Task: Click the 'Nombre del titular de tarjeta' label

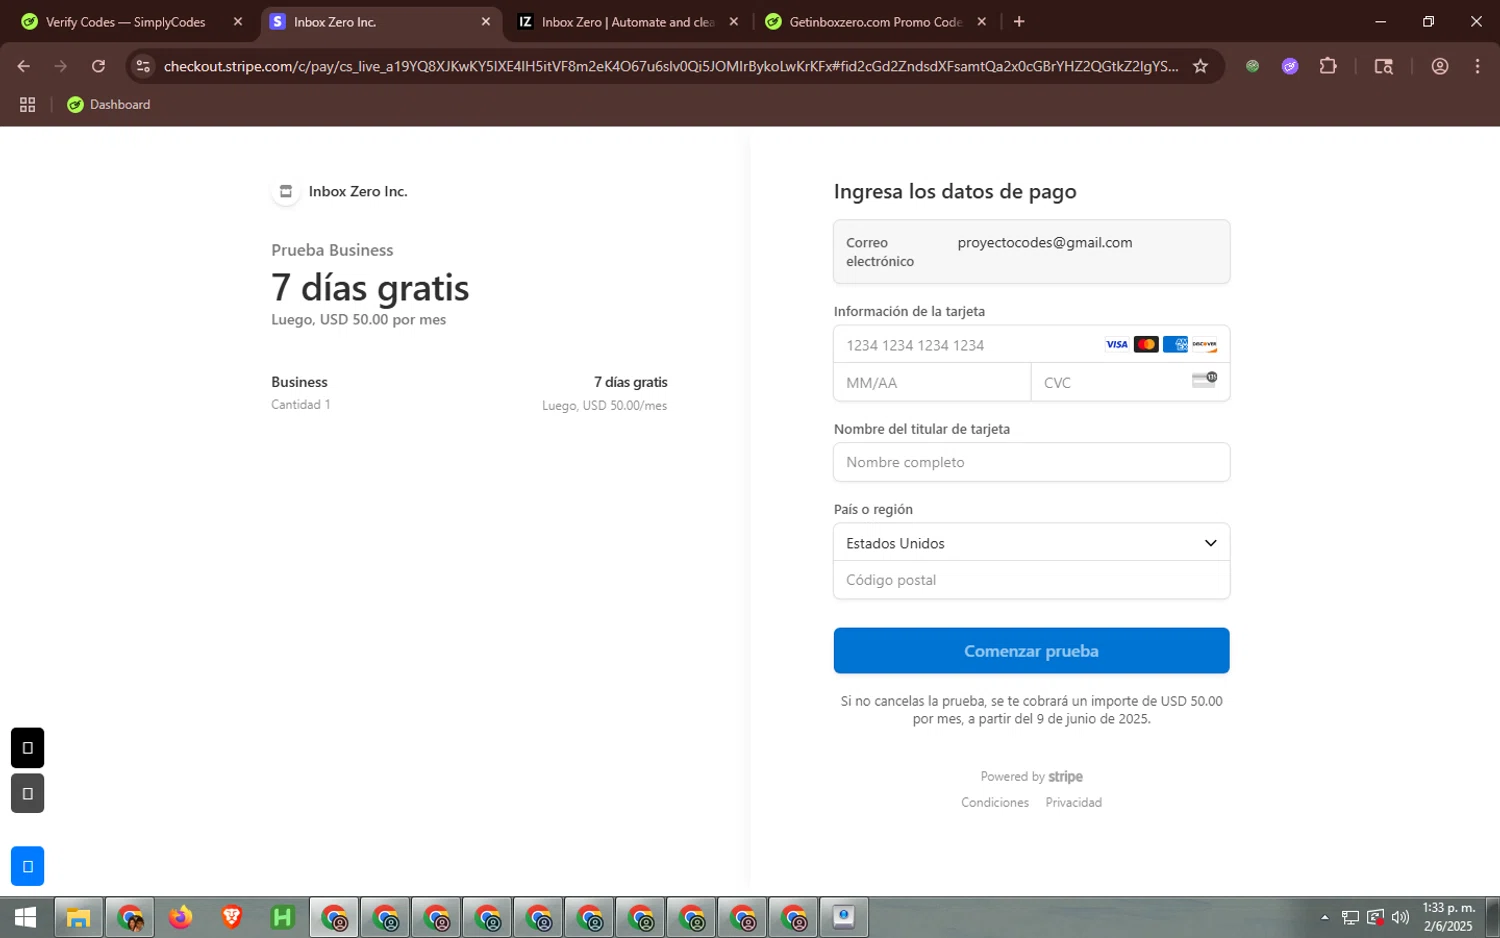Action: point(922,429)
